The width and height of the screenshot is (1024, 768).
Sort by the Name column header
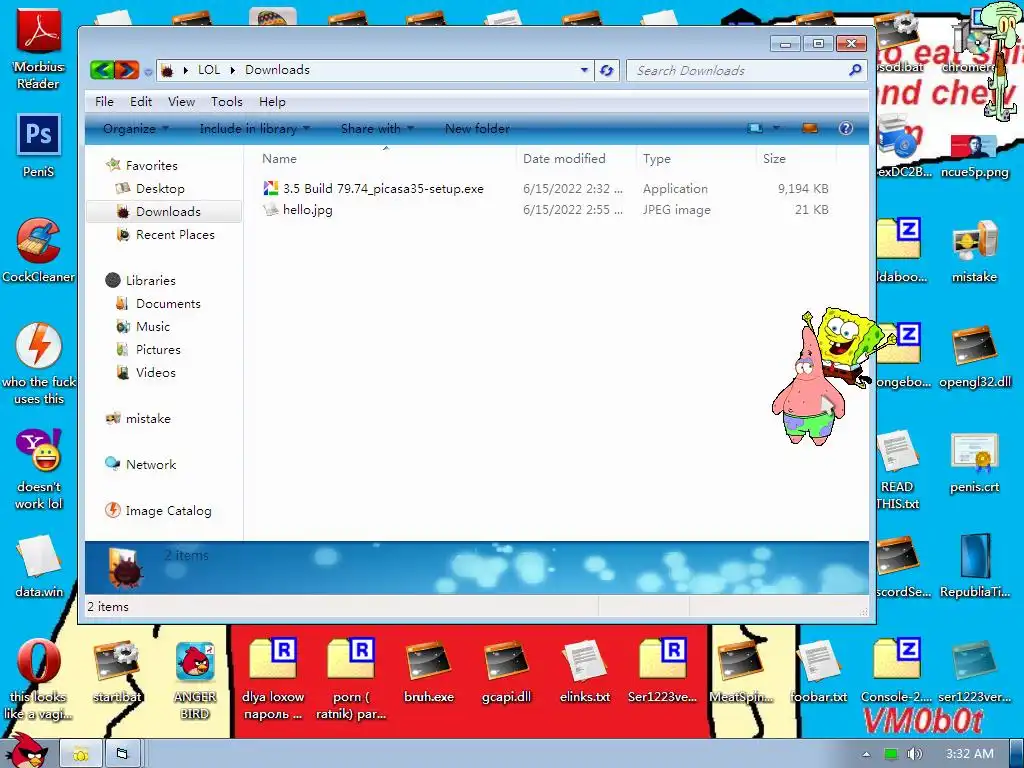click(385, 158)
